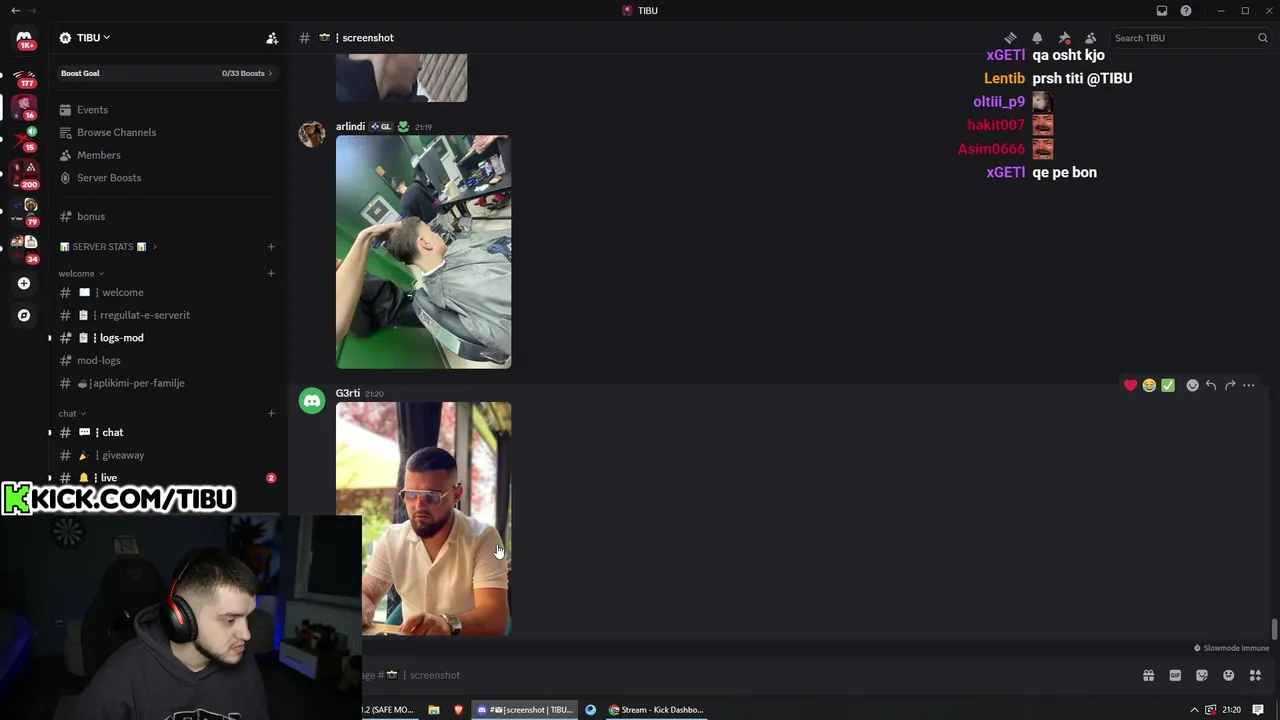Open Brave browser from taskbar
Viewport: 1280px width, 720px height.
point(459,710)
